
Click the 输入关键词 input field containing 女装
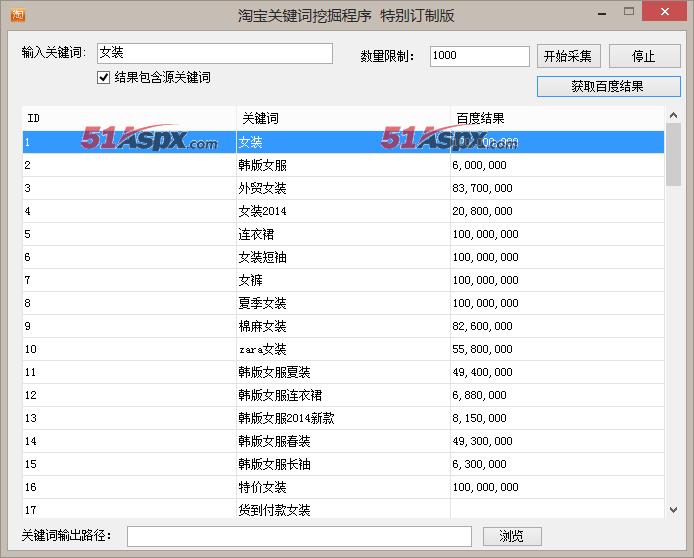[215, 53]
